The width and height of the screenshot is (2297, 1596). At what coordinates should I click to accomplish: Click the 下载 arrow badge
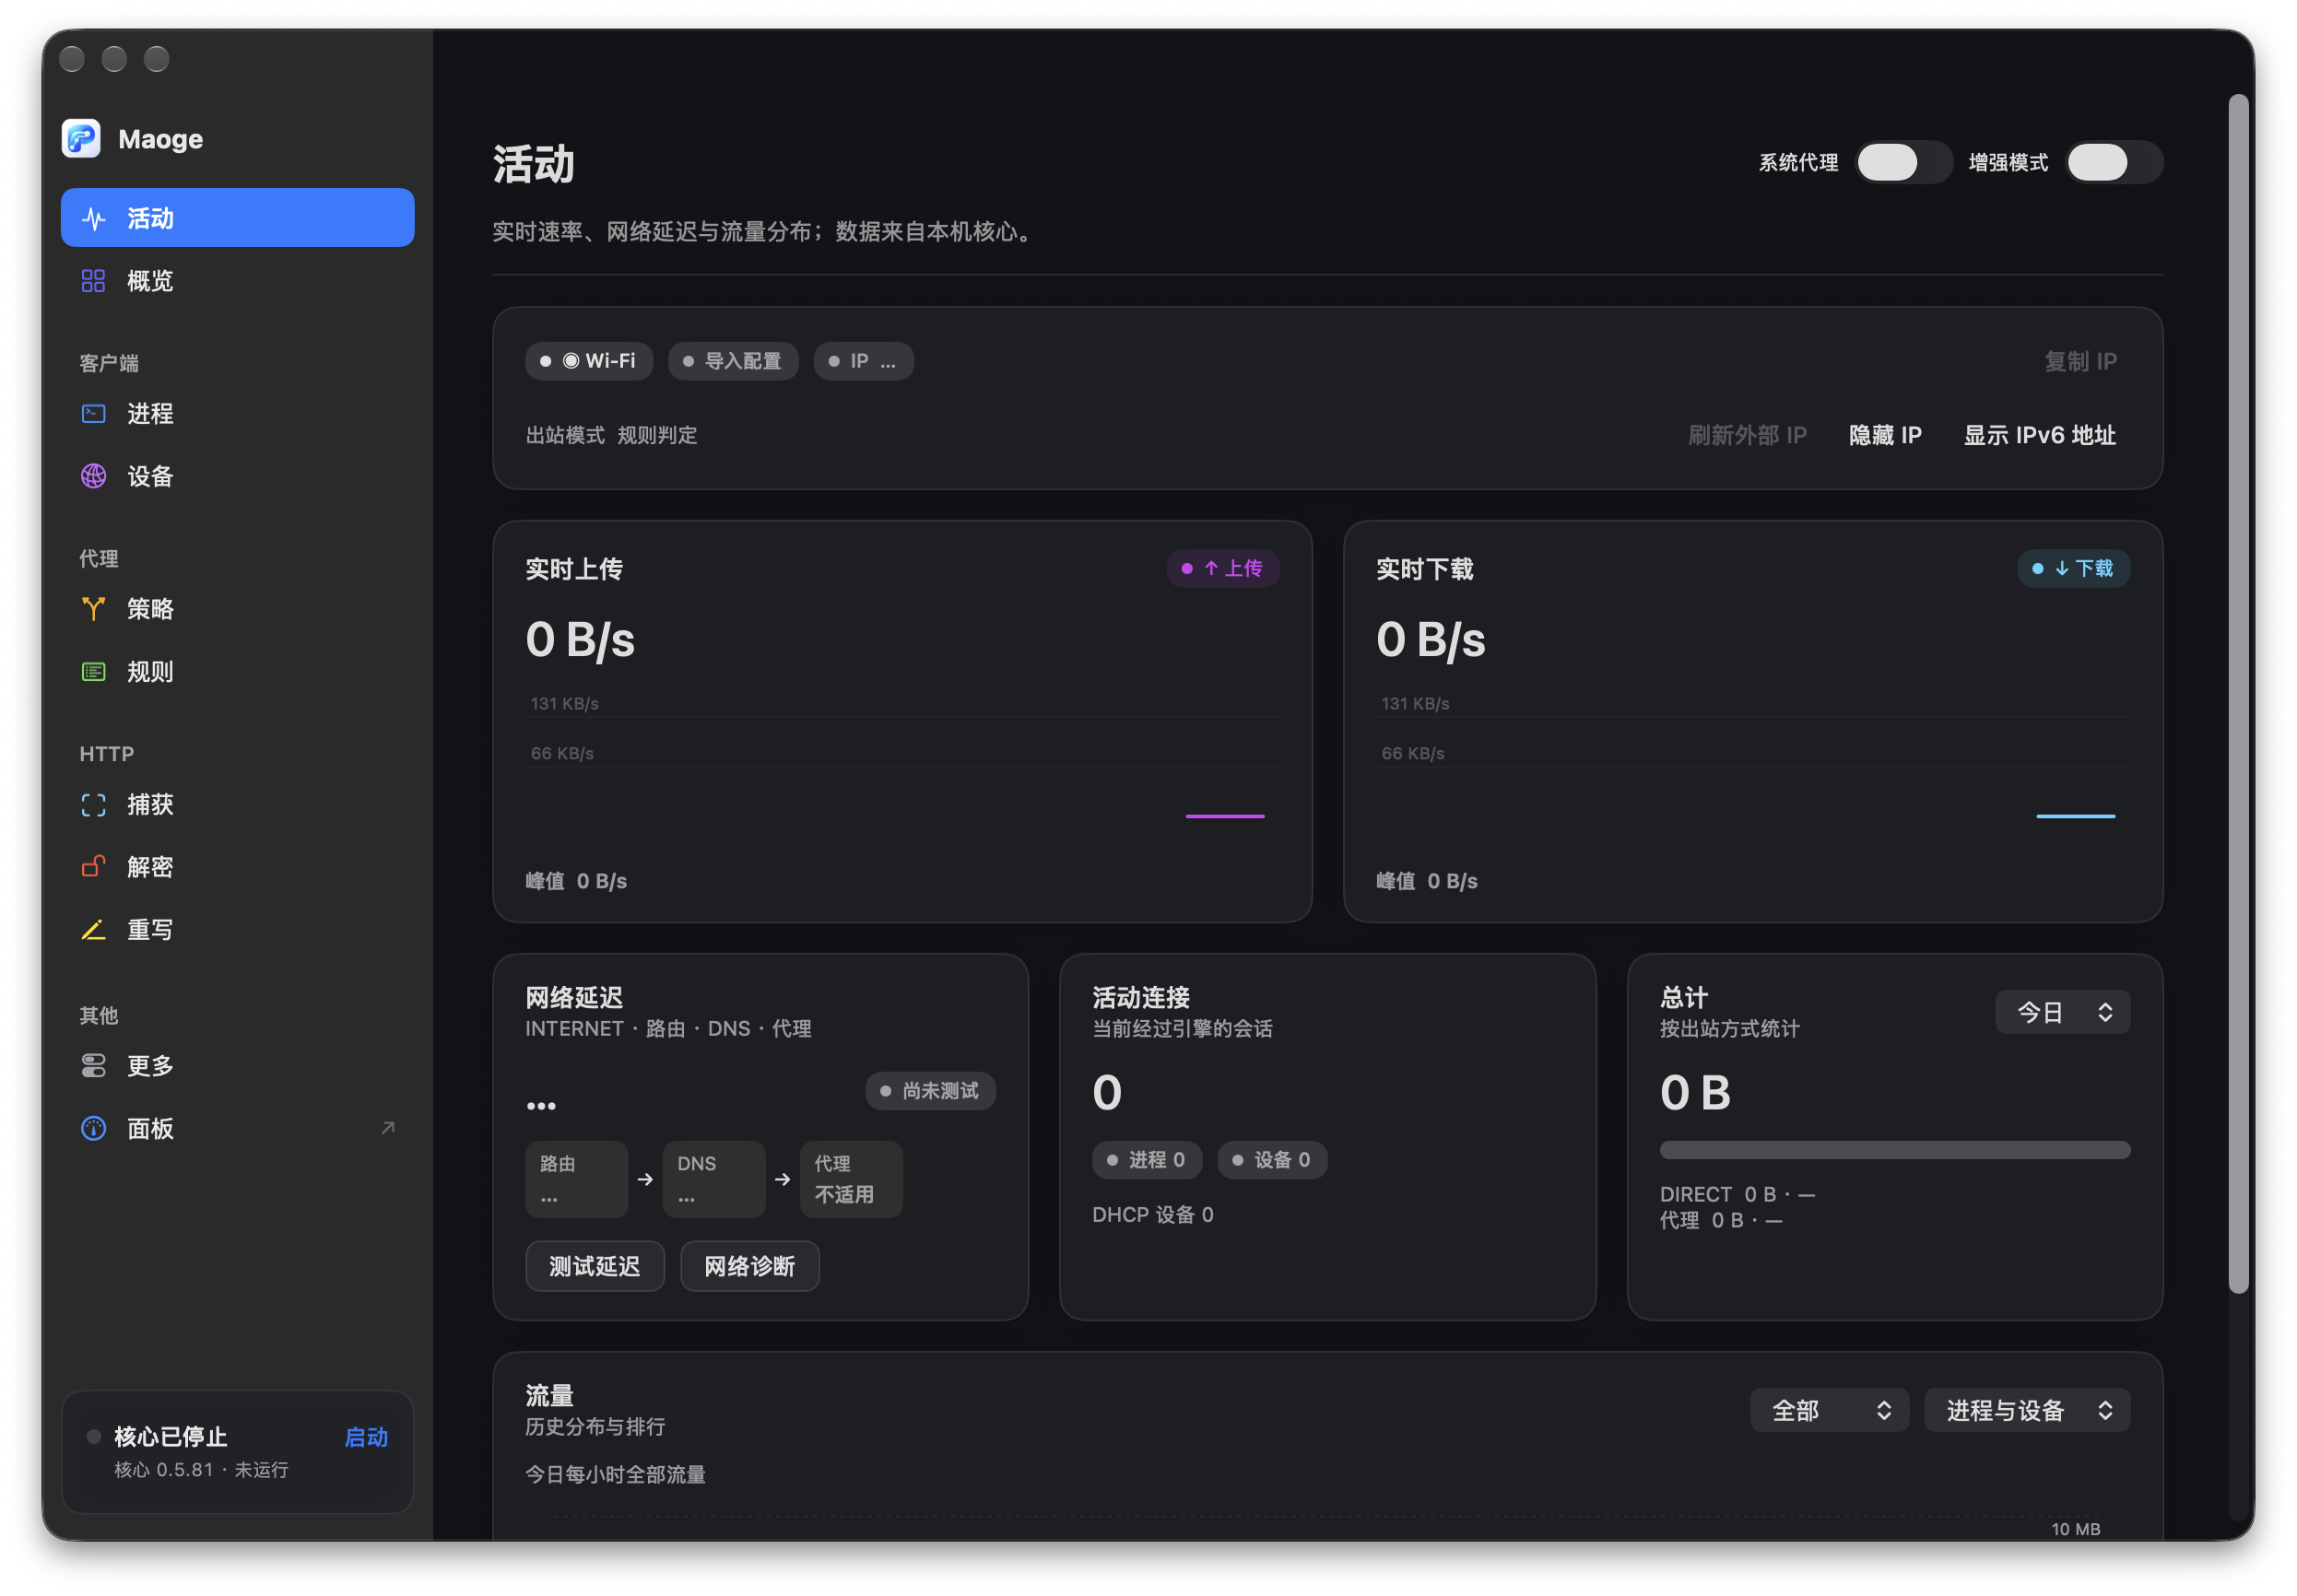coord(2072,567)
